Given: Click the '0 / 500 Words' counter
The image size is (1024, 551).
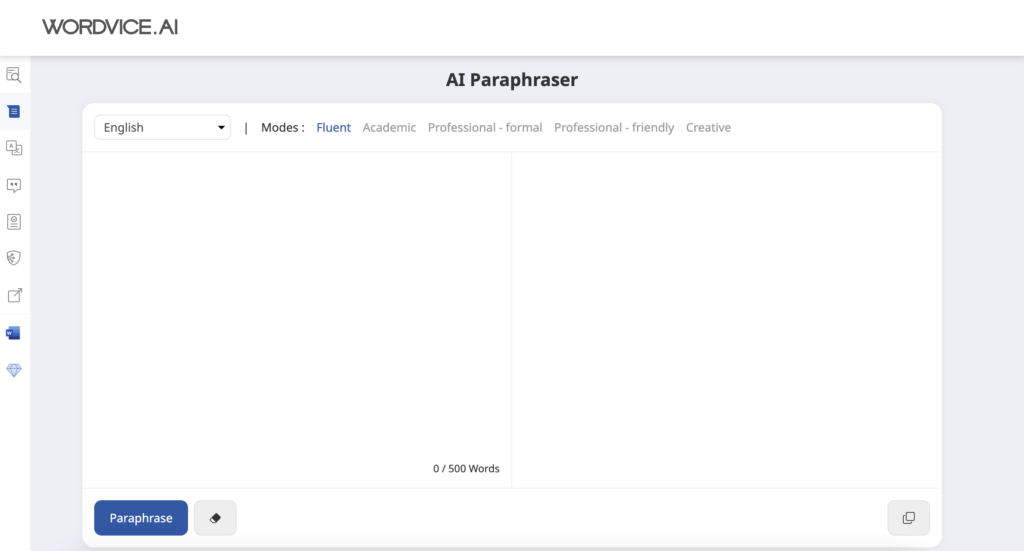Looking at the screenshot, I should (x=466, y=469).
